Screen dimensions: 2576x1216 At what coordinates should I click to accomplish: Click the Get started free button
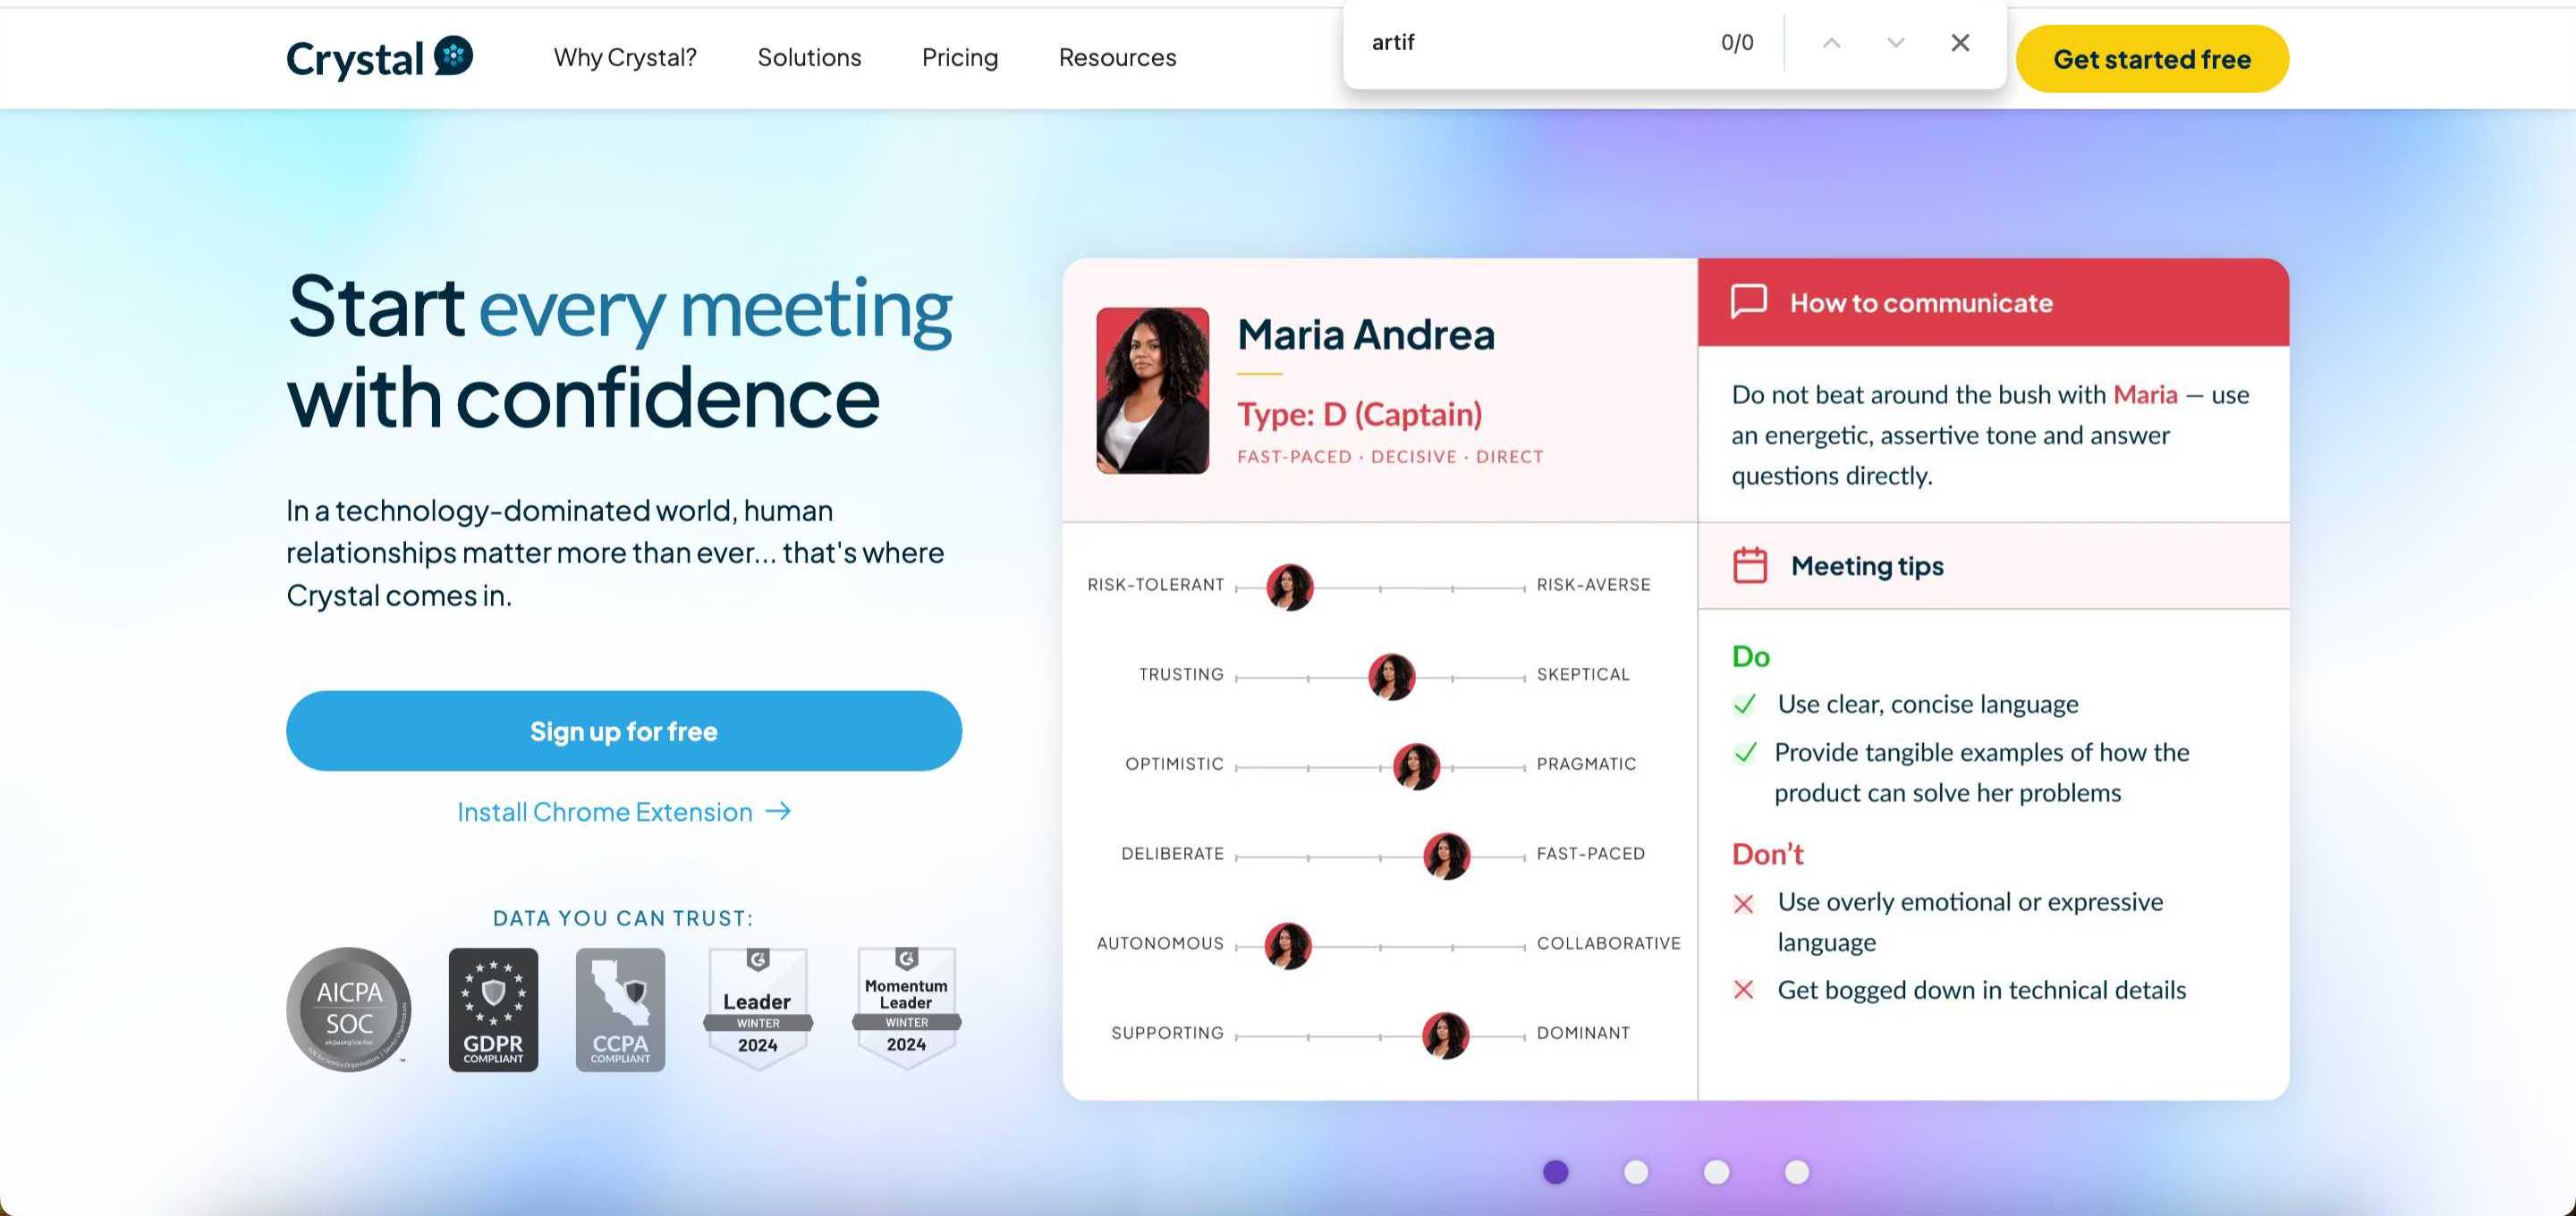coord(2152,59)
